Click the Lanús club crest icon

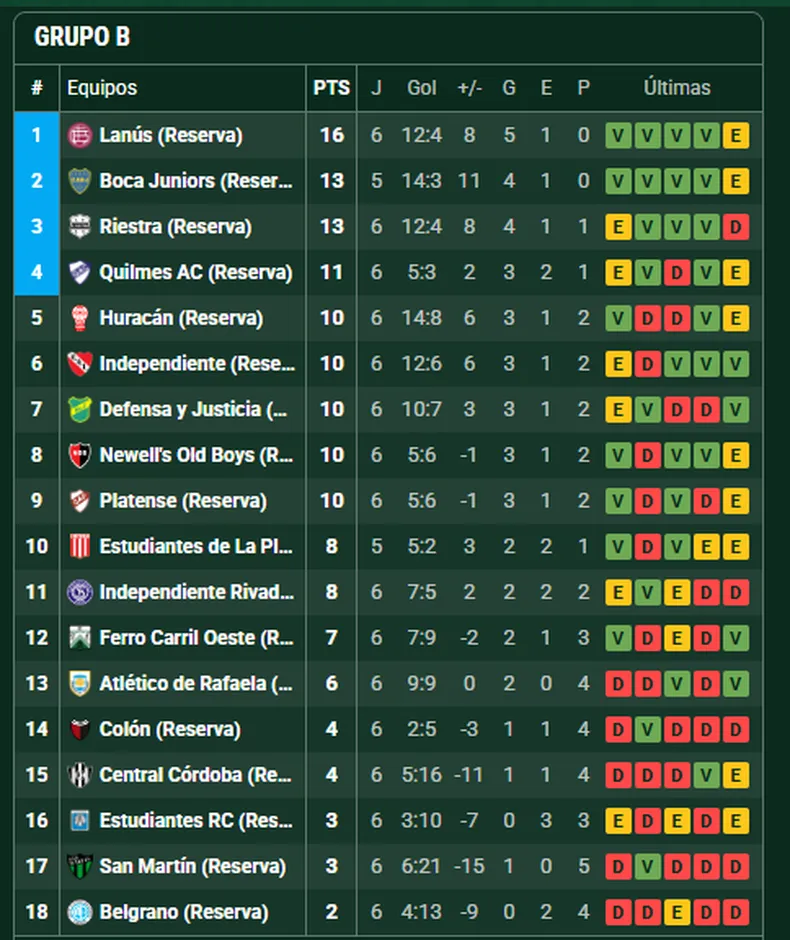pos(80,135)
